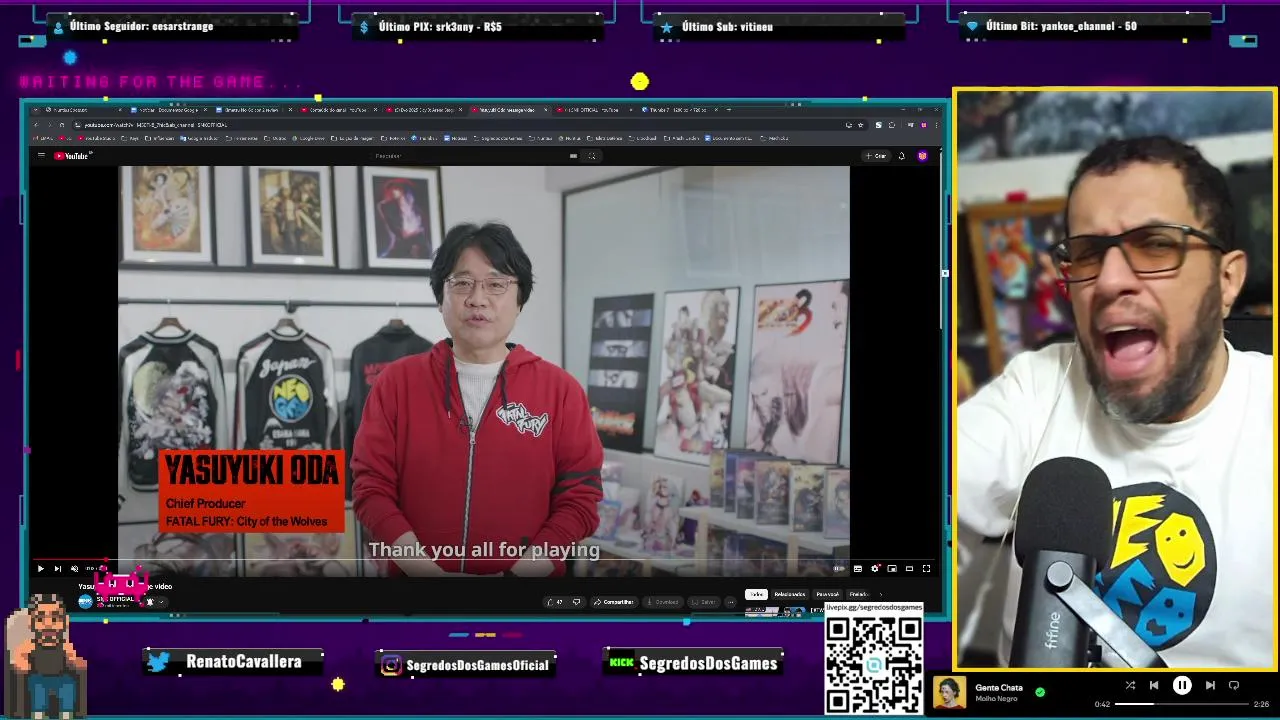Image resolution: width=1280 pixels, height=720 pixels.
Task: Click the YouTube search magnifier button
Action: [x=592, y=156]
